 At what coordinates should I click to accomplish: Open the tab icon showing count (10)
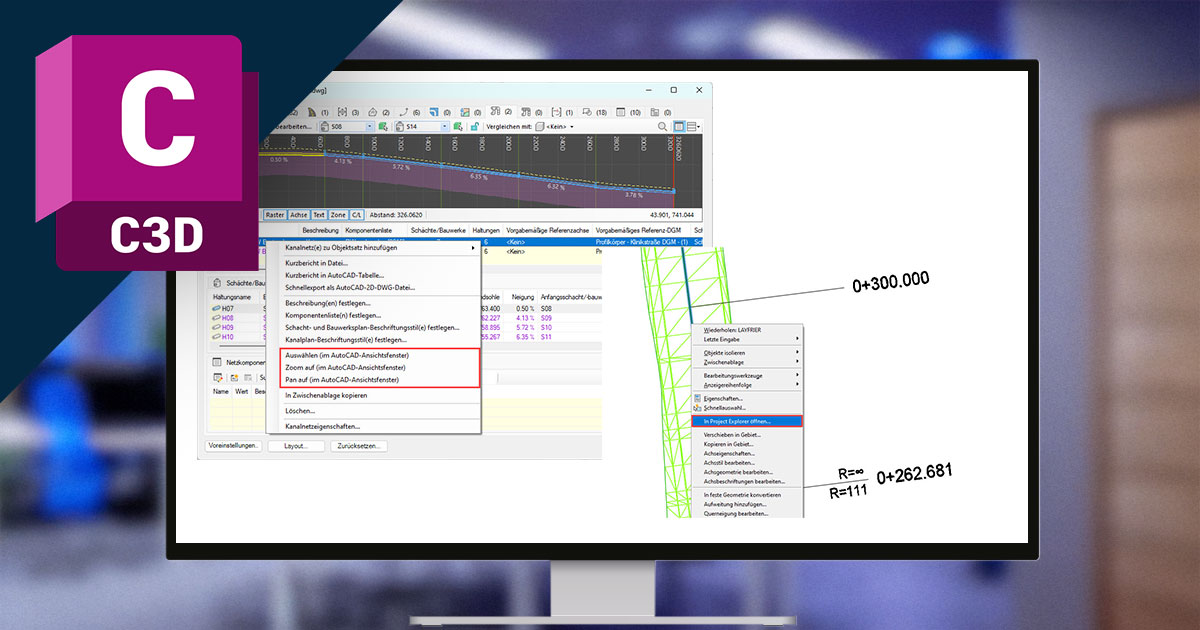pos(621,112)
